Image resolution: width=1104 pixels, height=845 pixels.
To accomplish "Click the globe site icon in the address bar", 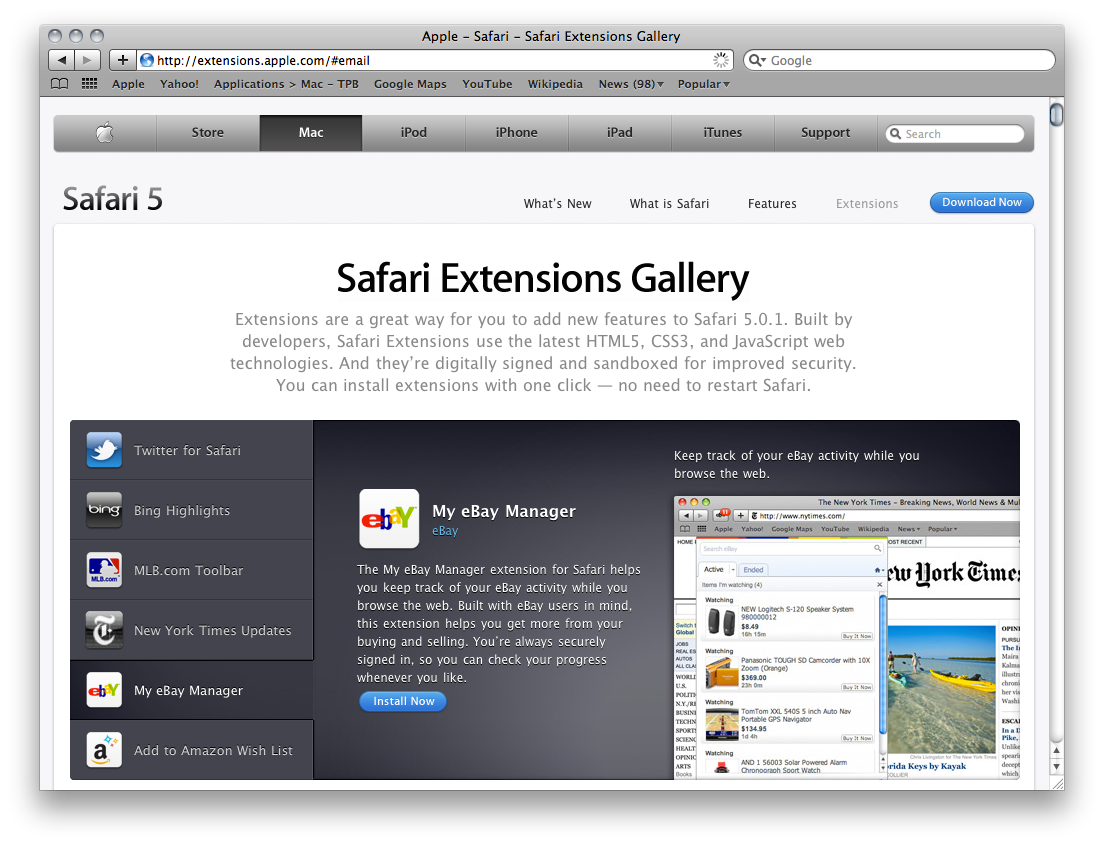I will pos(146,60).
